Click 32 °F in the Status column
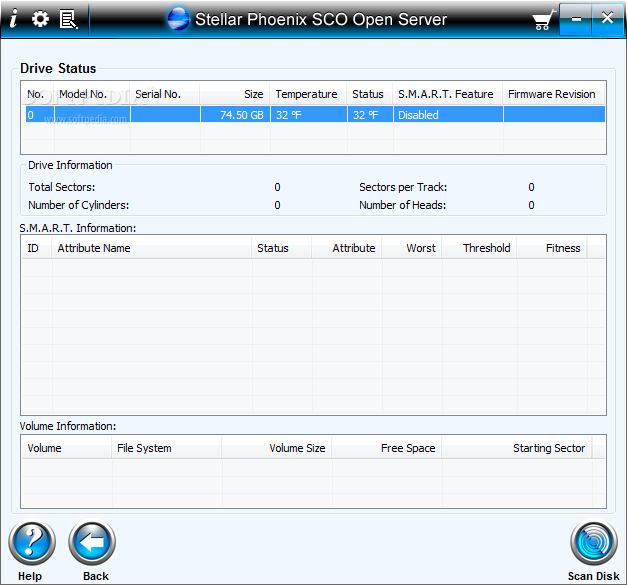The image size is (627, 585). [370, 115]
